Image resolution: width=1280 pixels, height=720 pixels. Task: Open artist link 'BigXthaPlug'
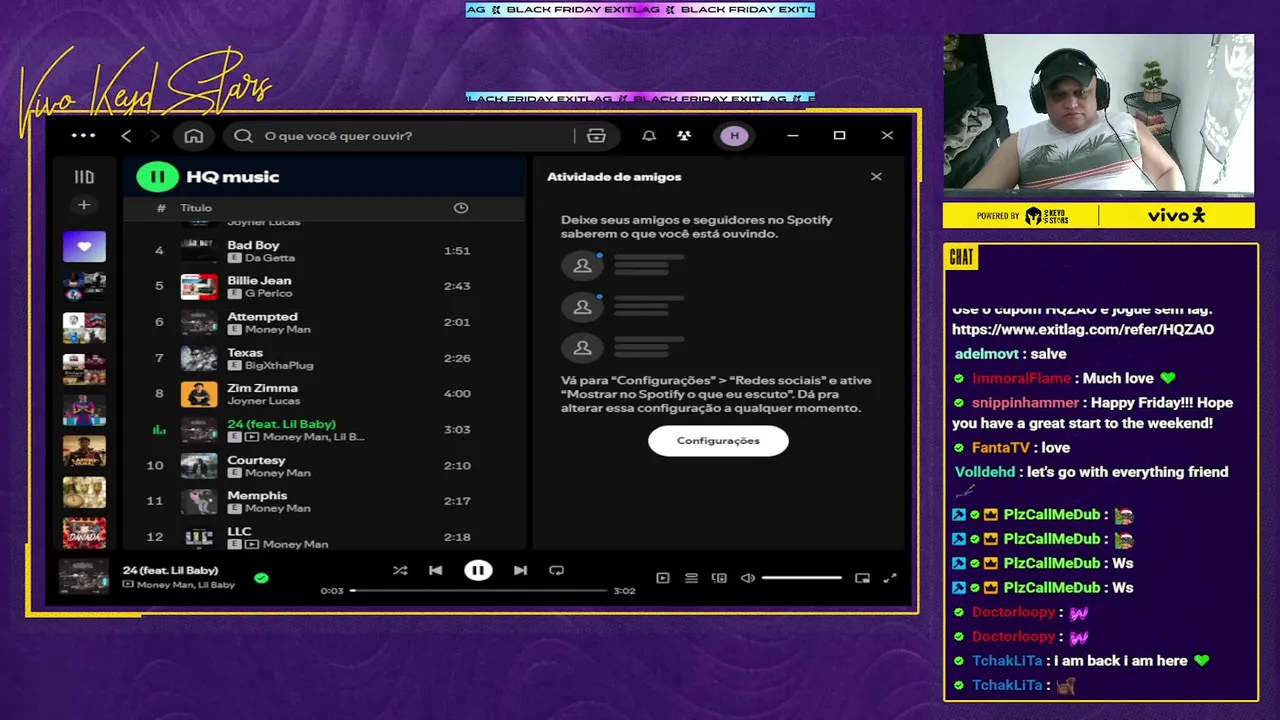pyautogui.click(x=279, y=366)
